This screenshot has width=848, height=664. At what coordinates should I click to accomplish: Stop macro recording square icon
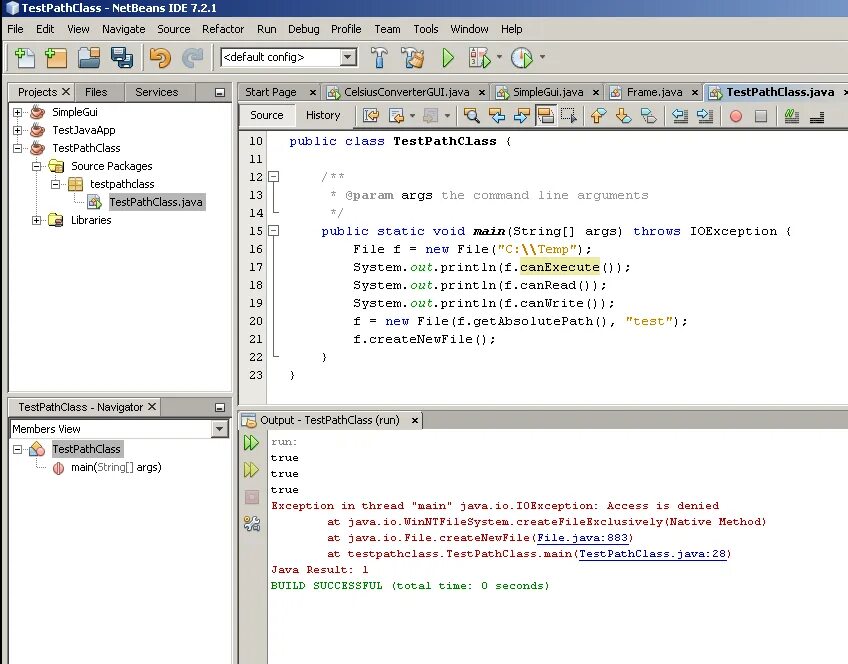click(x=761, y=116)
